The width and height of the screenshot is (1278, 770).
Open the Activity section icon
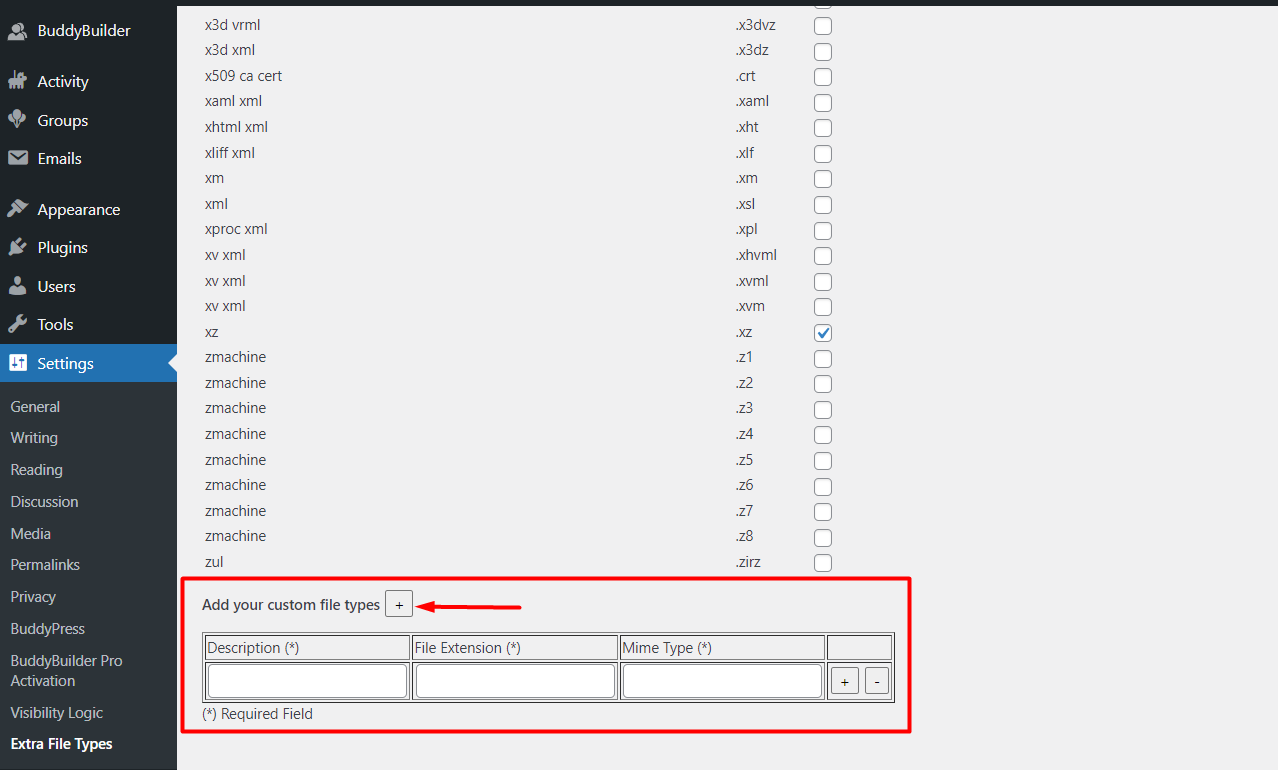point(19,81)
